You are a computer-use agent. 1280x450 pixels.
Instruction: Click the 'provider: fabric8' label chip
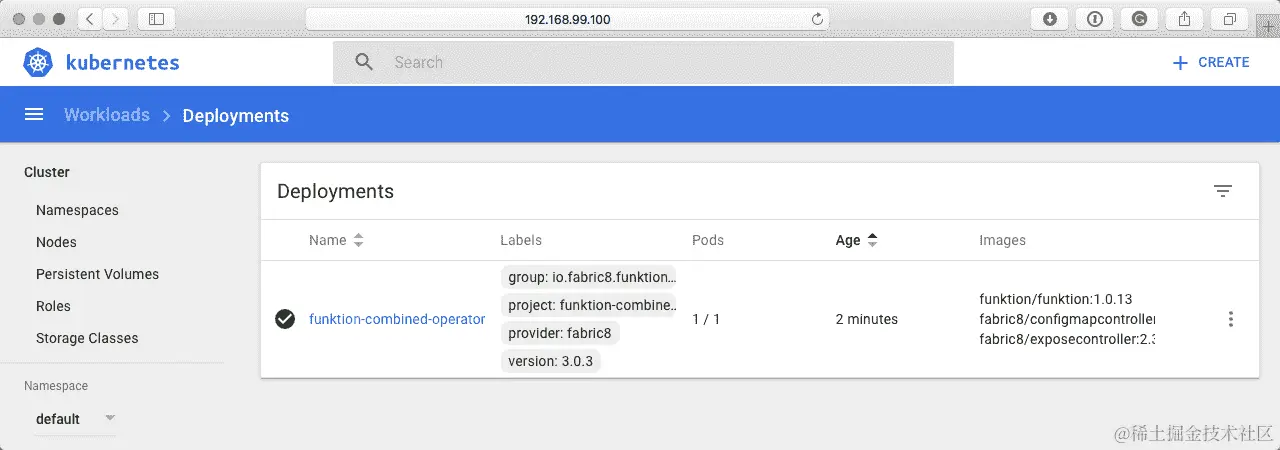pyautogui.click(x=559, y=333)
